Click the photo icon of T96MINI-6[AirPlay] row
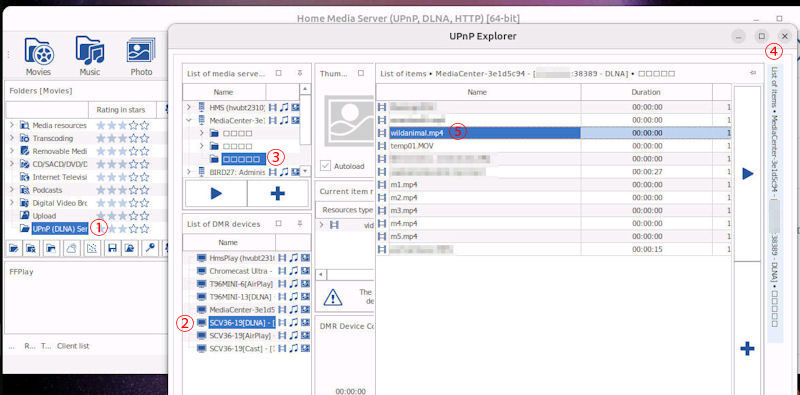 (x=305, y=284)
